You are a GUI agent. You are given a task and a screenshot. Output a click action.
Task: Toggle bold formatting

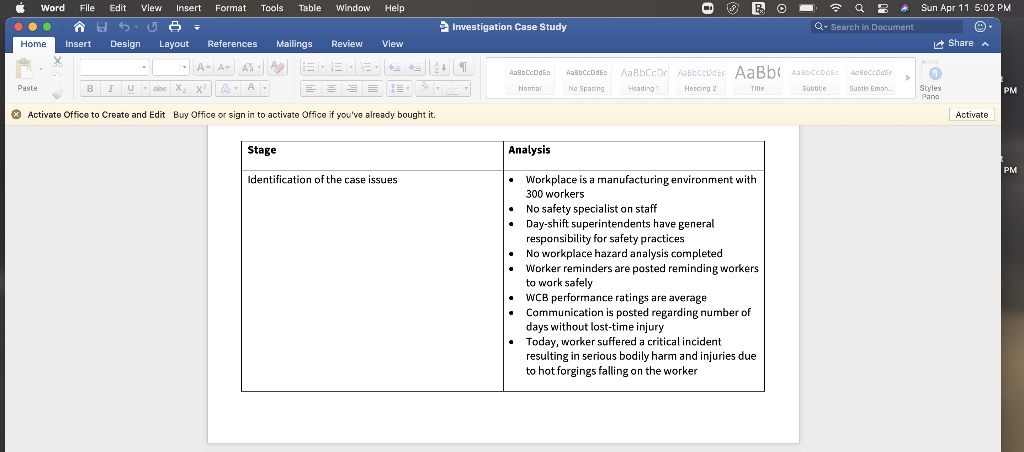(x=90, y=89)
